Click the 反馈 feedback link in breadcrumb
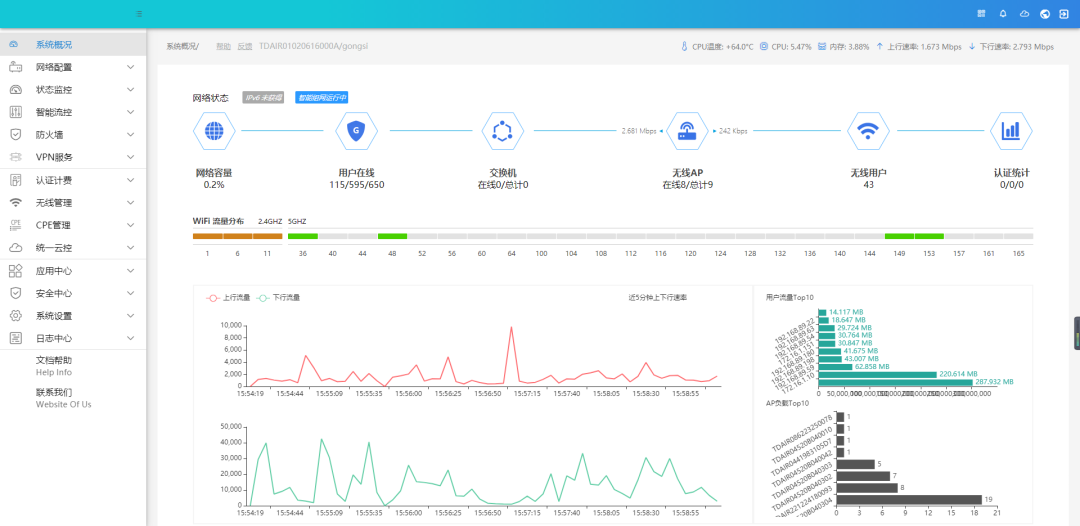This screenshot has width=1080, height=526. pos(245,47)
